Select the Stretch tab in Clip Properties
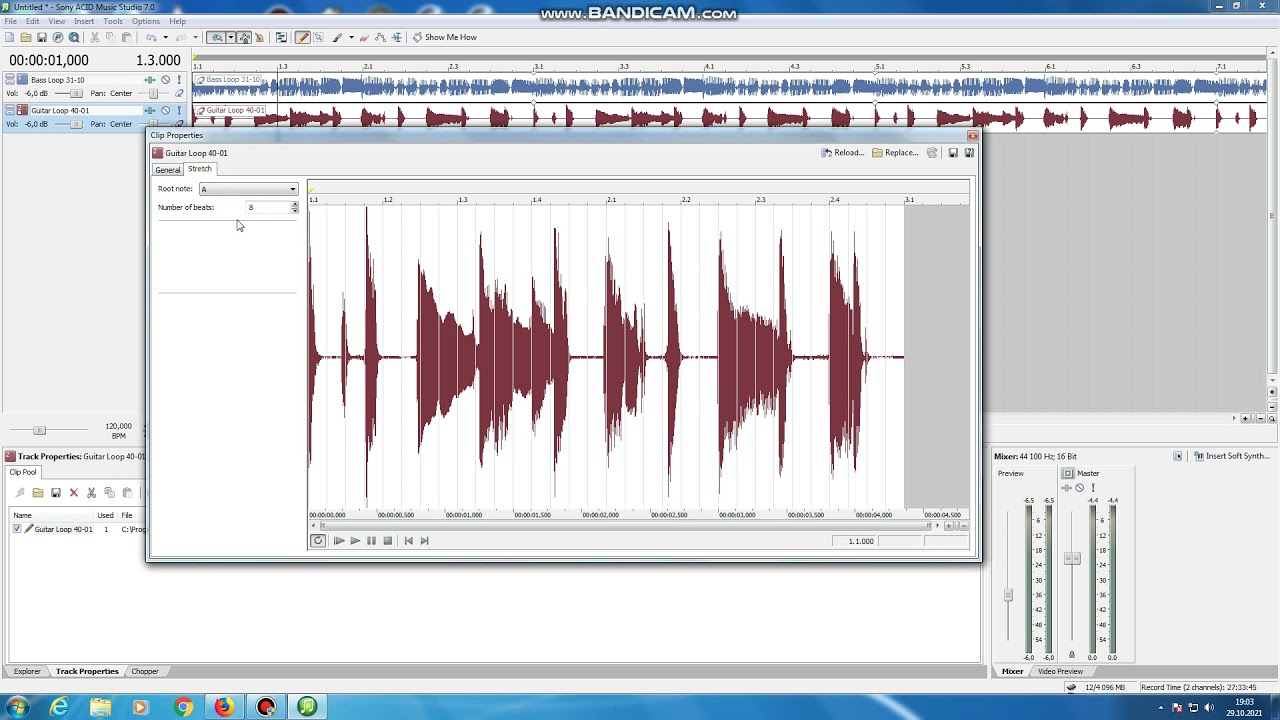Viewport: 1280px width, 720px height. pos(200,169)
